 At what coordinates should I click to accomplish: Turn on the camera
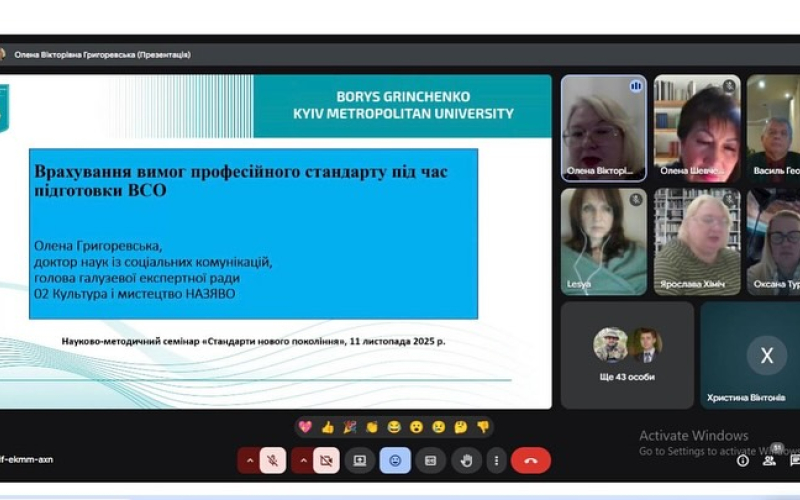(x=327, y=460)
